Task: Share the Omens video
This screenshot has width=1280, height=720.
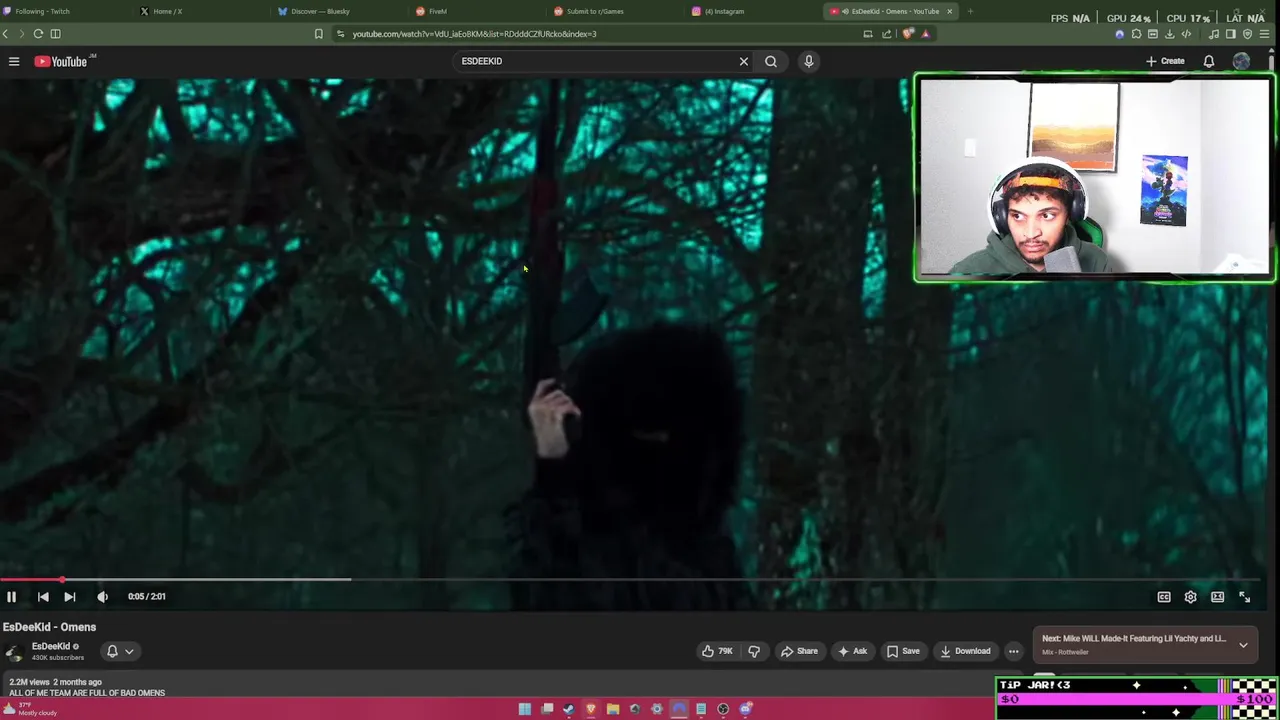Action: [x=799, y=651]
